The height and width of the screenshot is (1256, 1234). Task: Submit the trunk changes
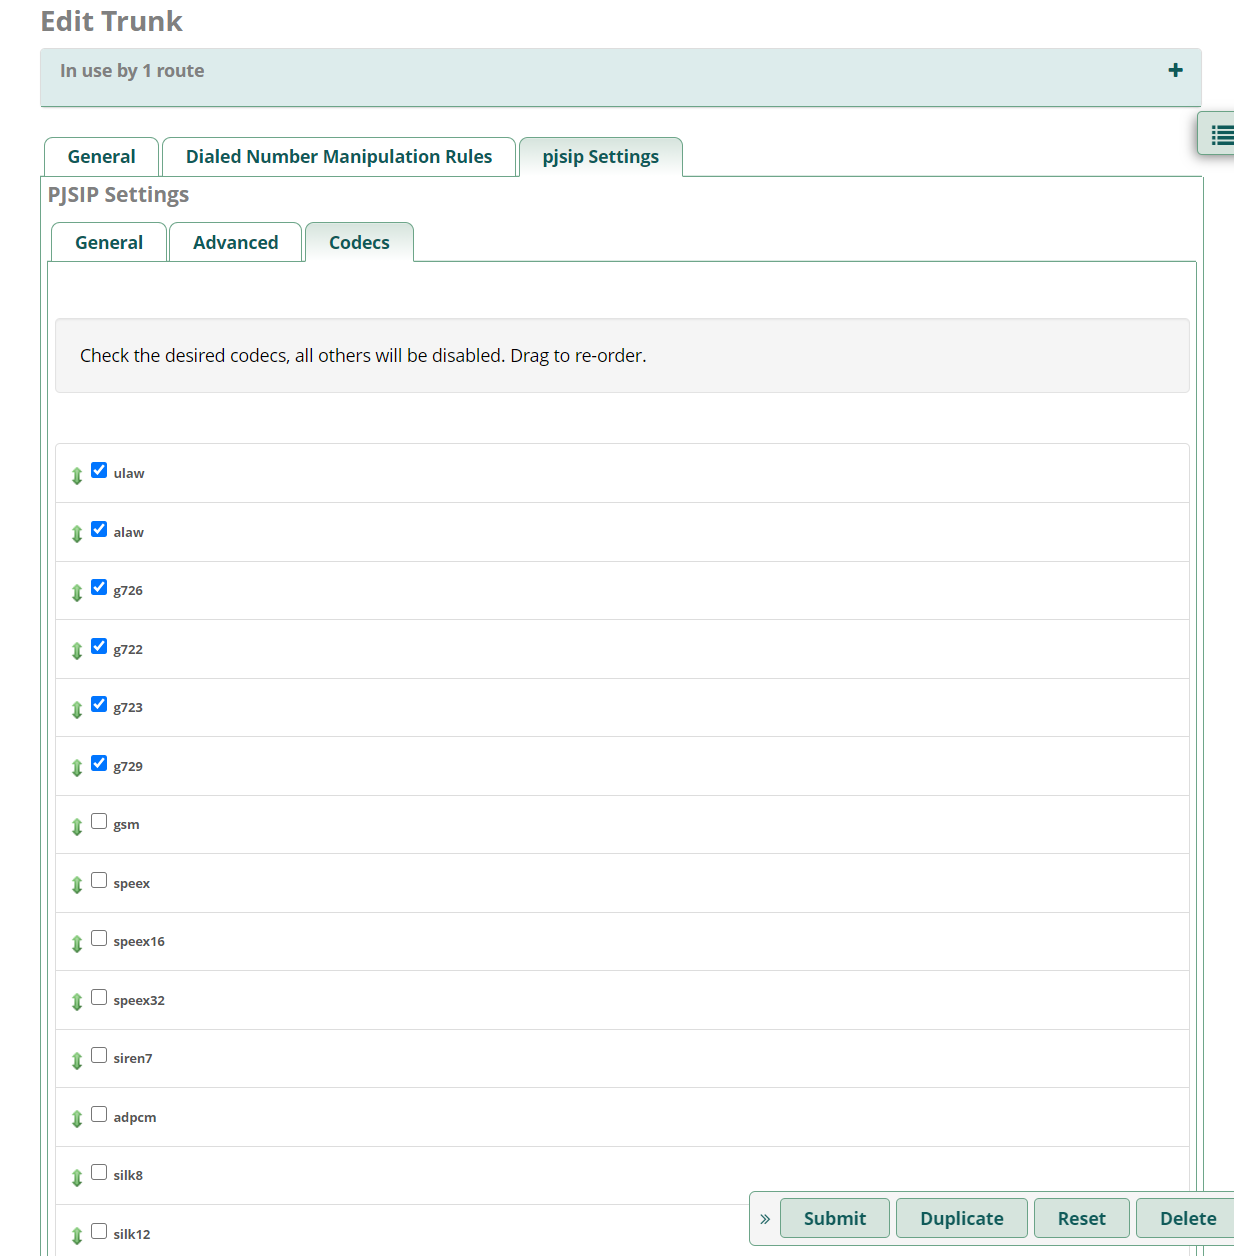coord(835,1218)
